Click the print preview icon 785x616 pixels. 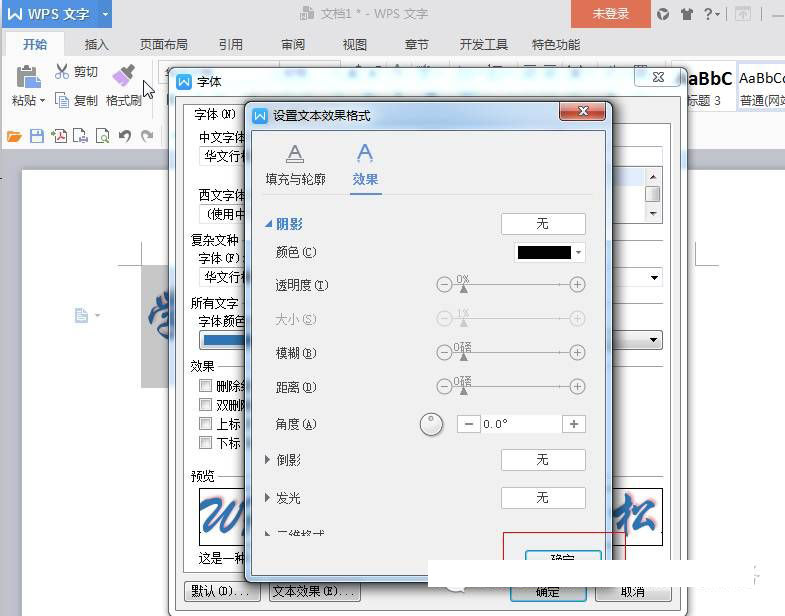point(102,136)
